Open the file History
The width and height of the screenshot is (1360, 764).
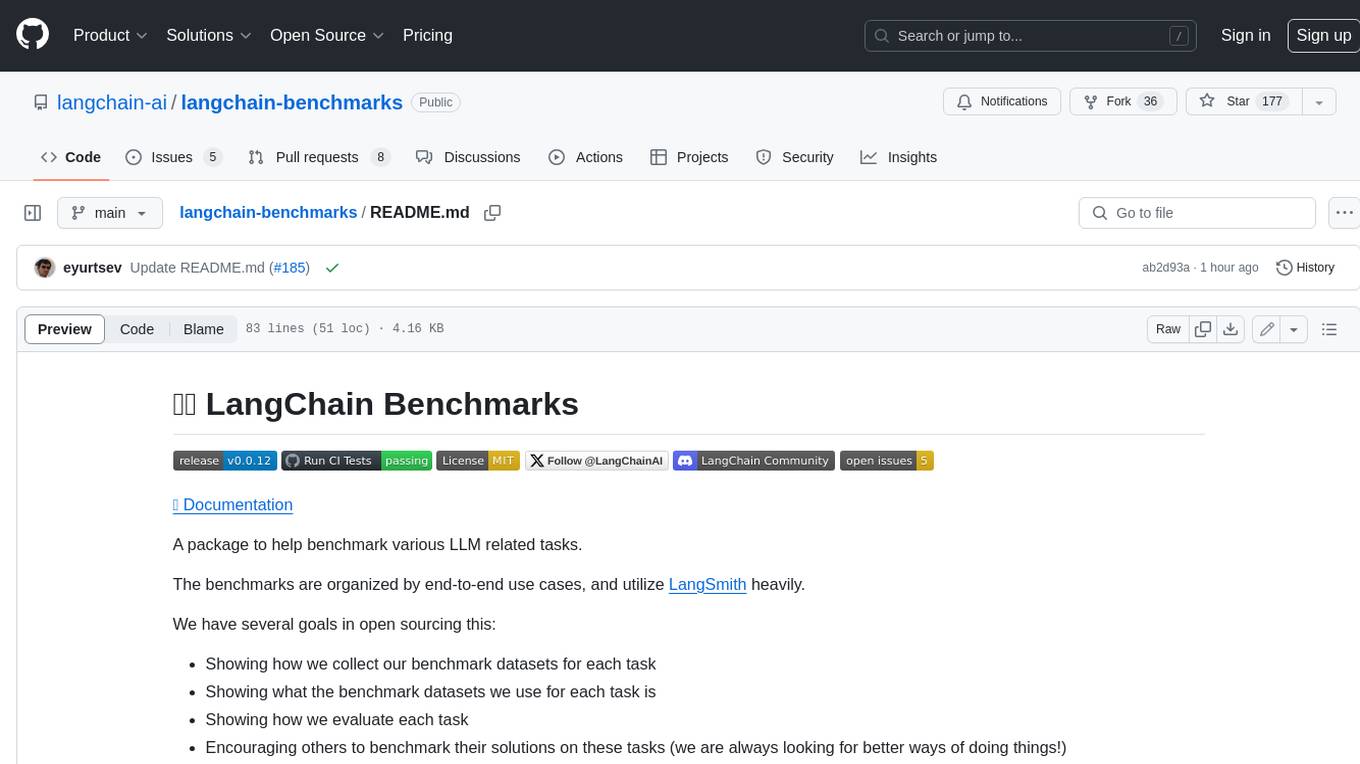[1306, 268]
